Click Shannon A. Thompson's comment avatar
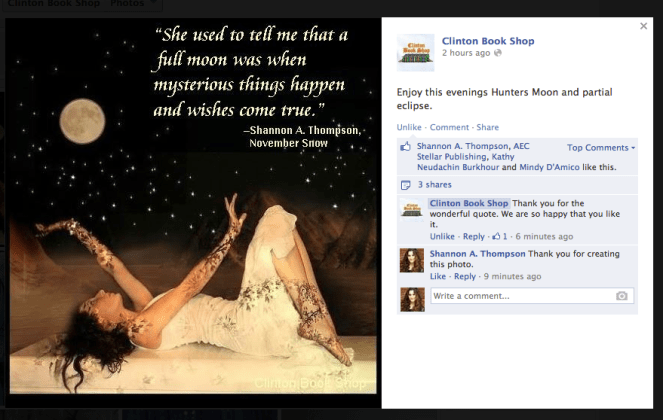Image resolution: width=663 pixels, height=420 pixels. (411, 261)
